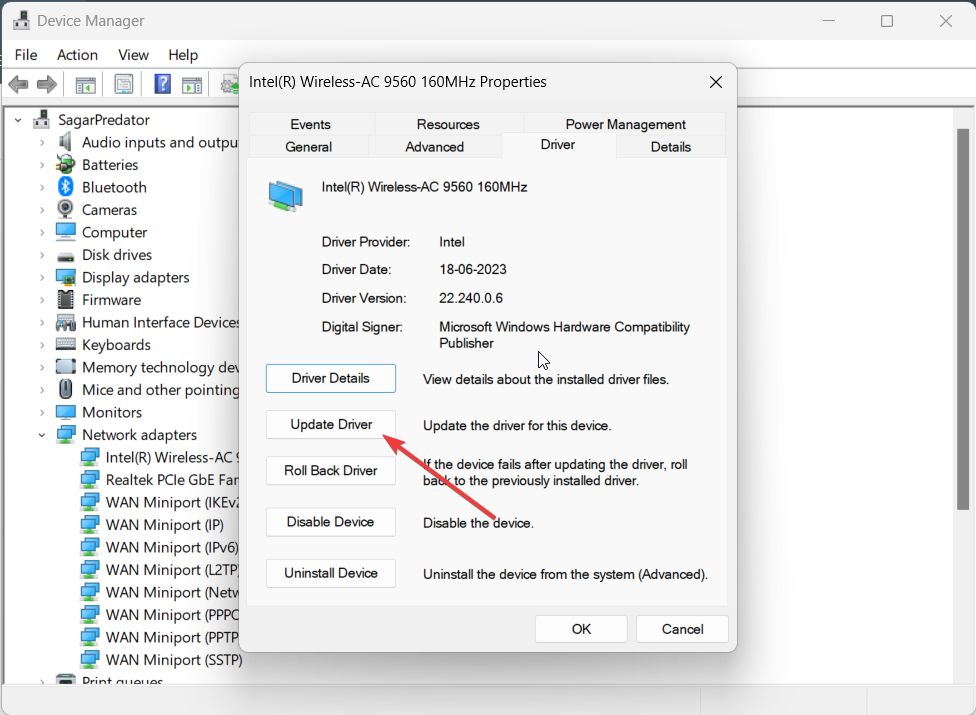Collapse the Network adapters node
Screen dimensions: 976x715
point(42,435)
